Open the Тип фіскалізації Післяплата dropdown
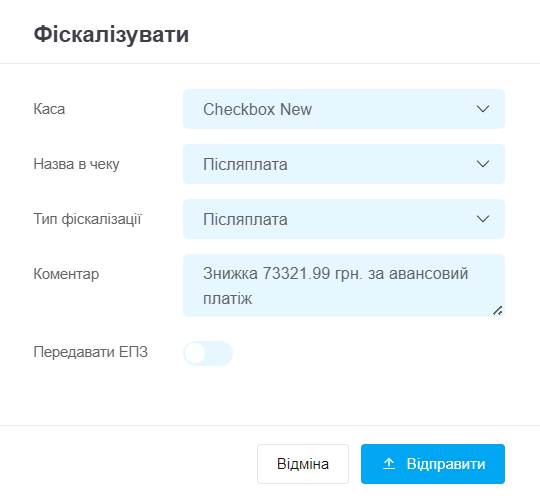540x500 pixels. pyautogui.click(x=344, y=219)
